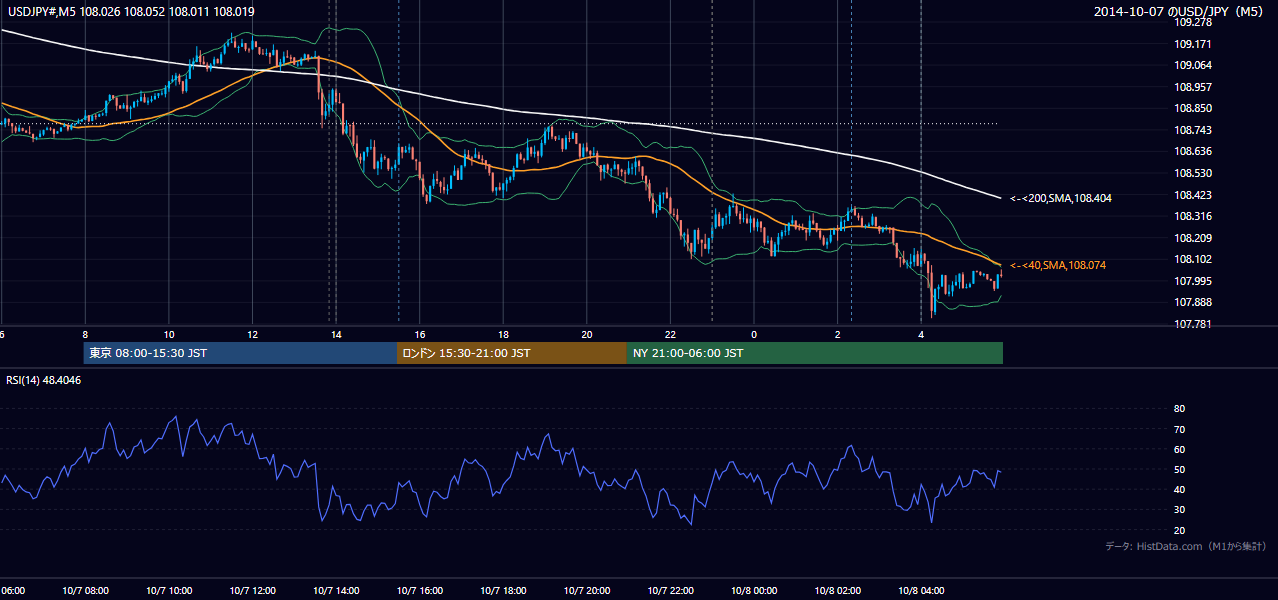Click RSI scale value 80
The height and width of the screenshot is (600, 1278).
(1179, 409)
